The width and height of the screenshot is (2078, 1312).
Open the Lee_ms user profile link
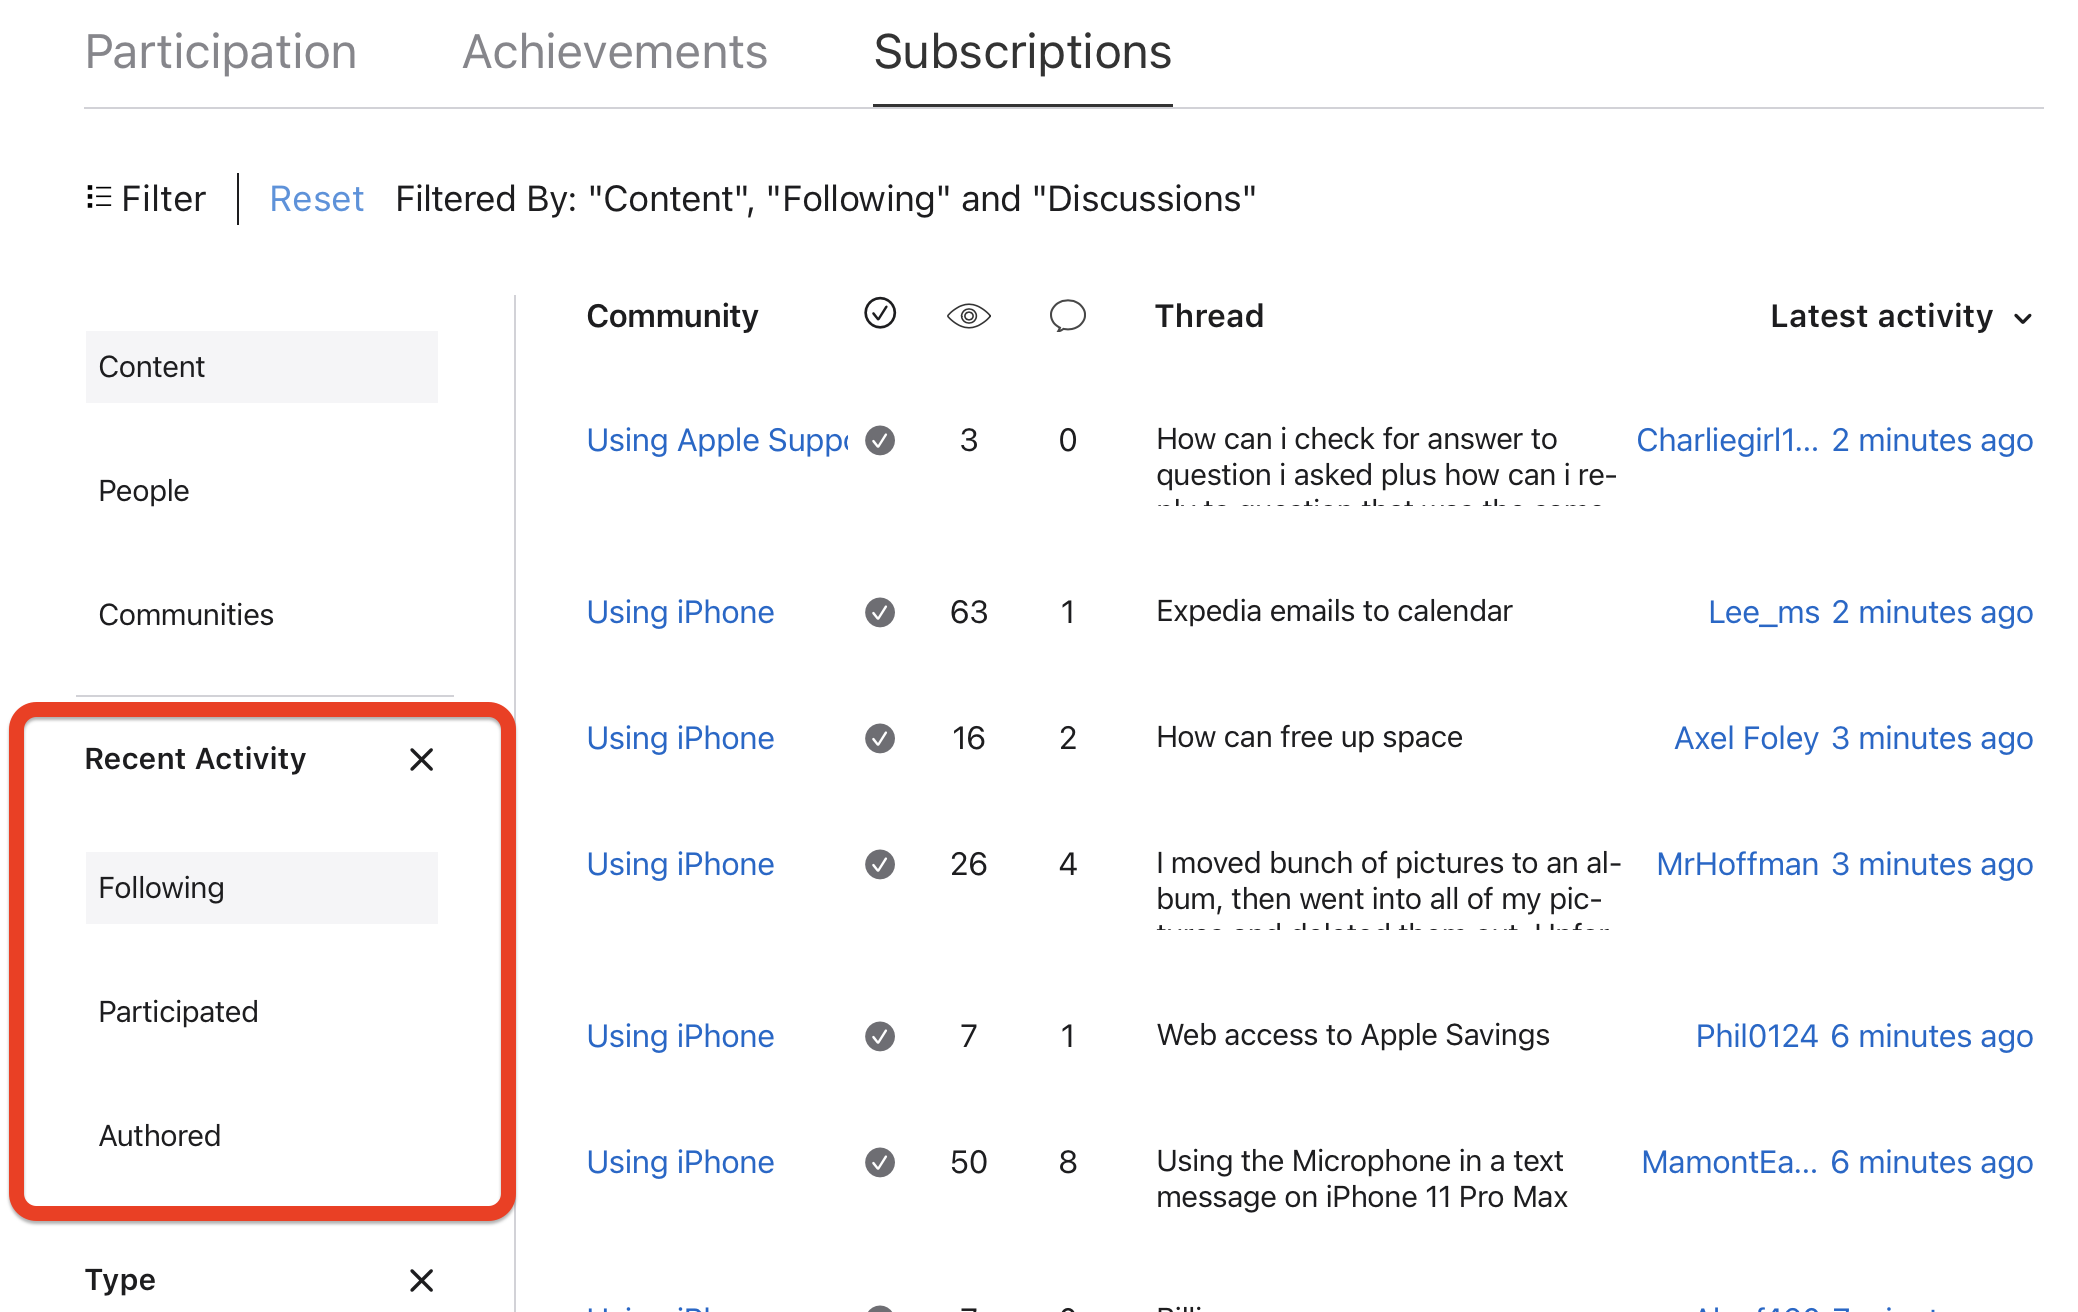tap(1763, 612)
